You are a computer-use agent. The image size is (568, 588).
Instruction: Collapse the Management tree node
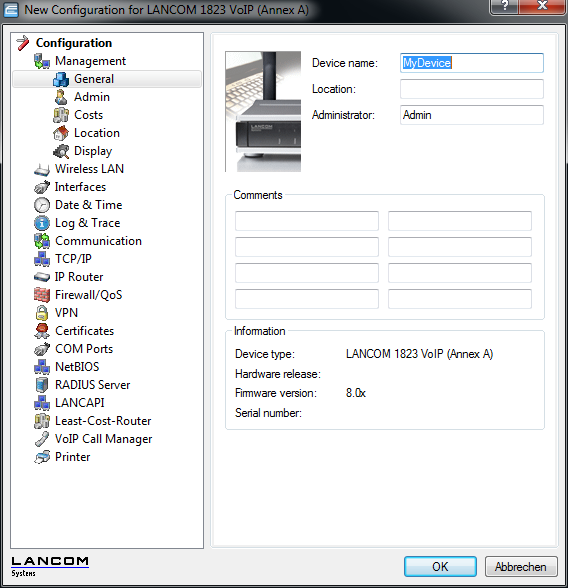coord(90,61)
